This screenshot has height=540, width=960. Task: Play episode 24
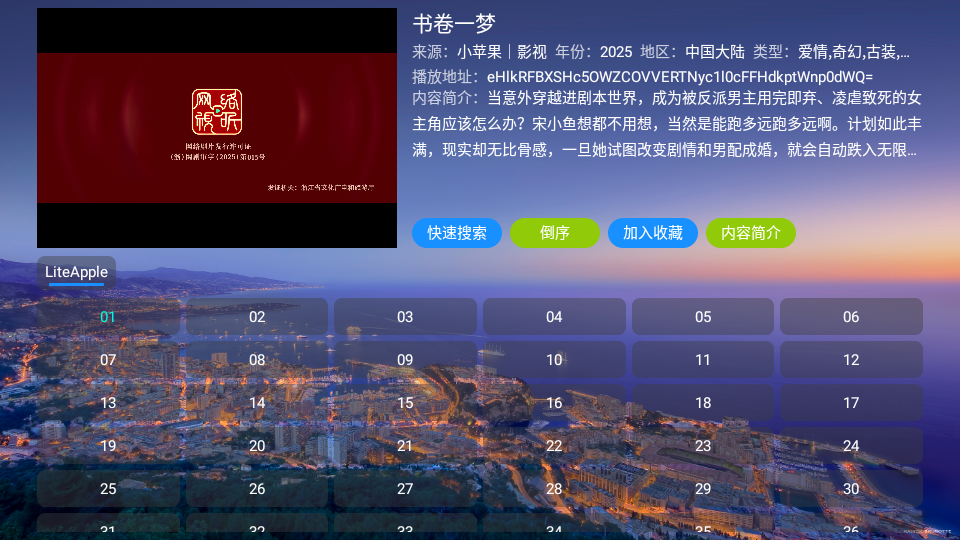click(x=851, y=446)
